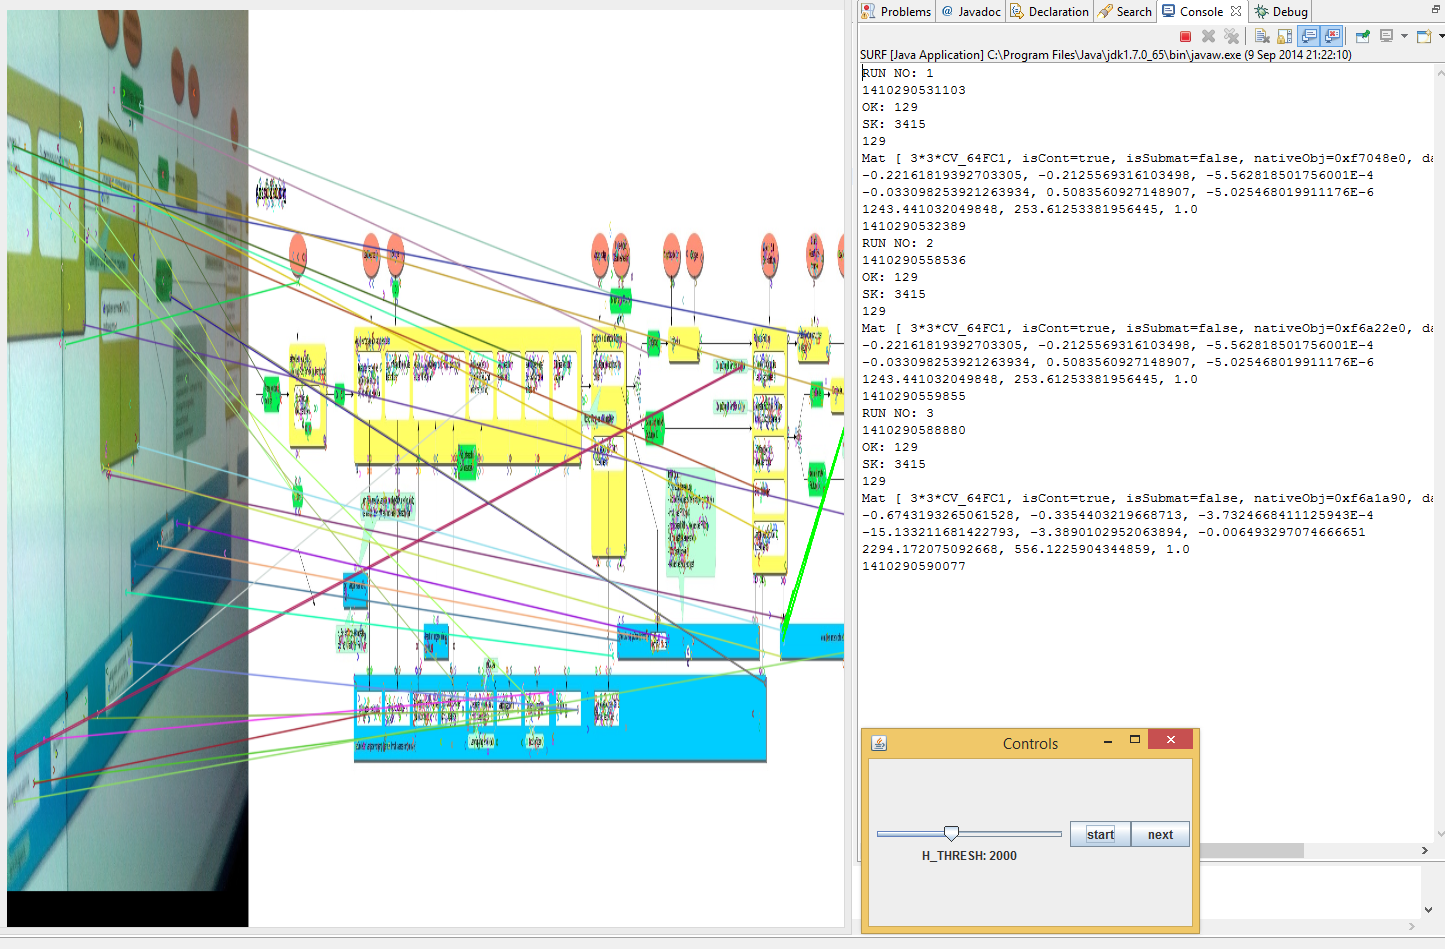Click the Java icon in Controls title bar
The image size is (1445, 949).
point(879,743)
